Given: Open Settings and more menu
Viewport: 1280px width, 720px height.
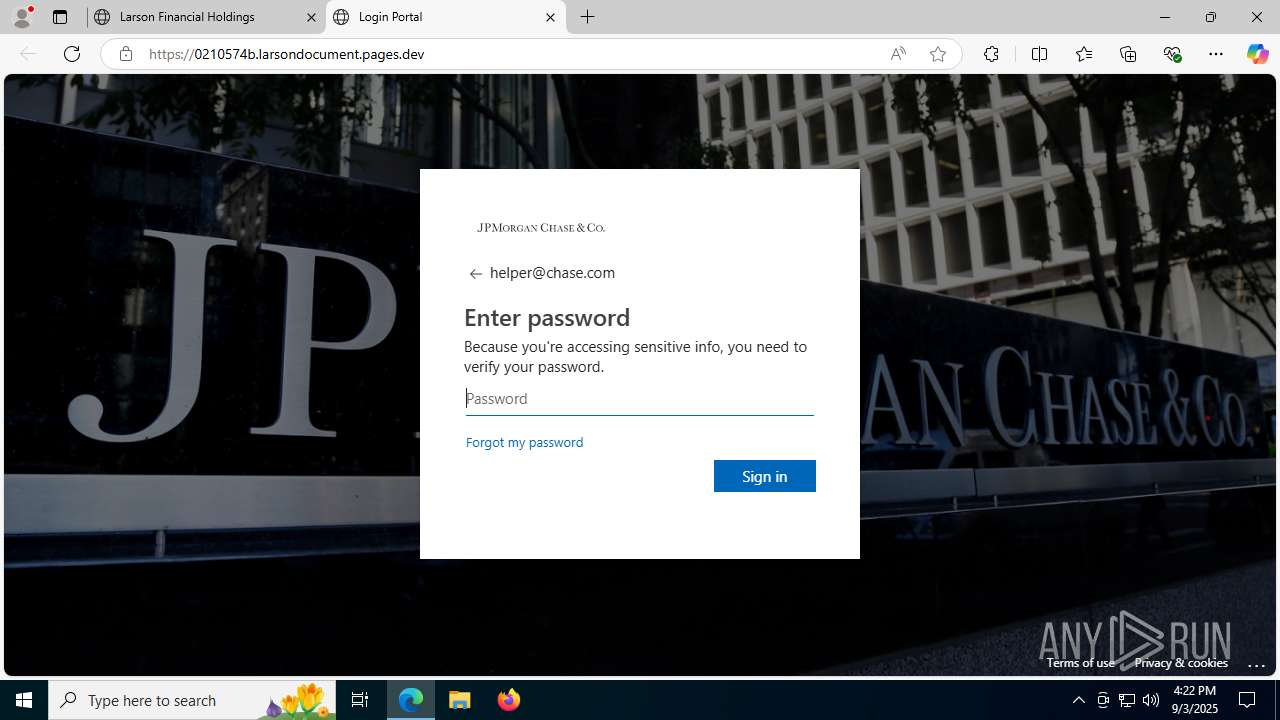Looking at the screenshot, I should (1216, 54).
